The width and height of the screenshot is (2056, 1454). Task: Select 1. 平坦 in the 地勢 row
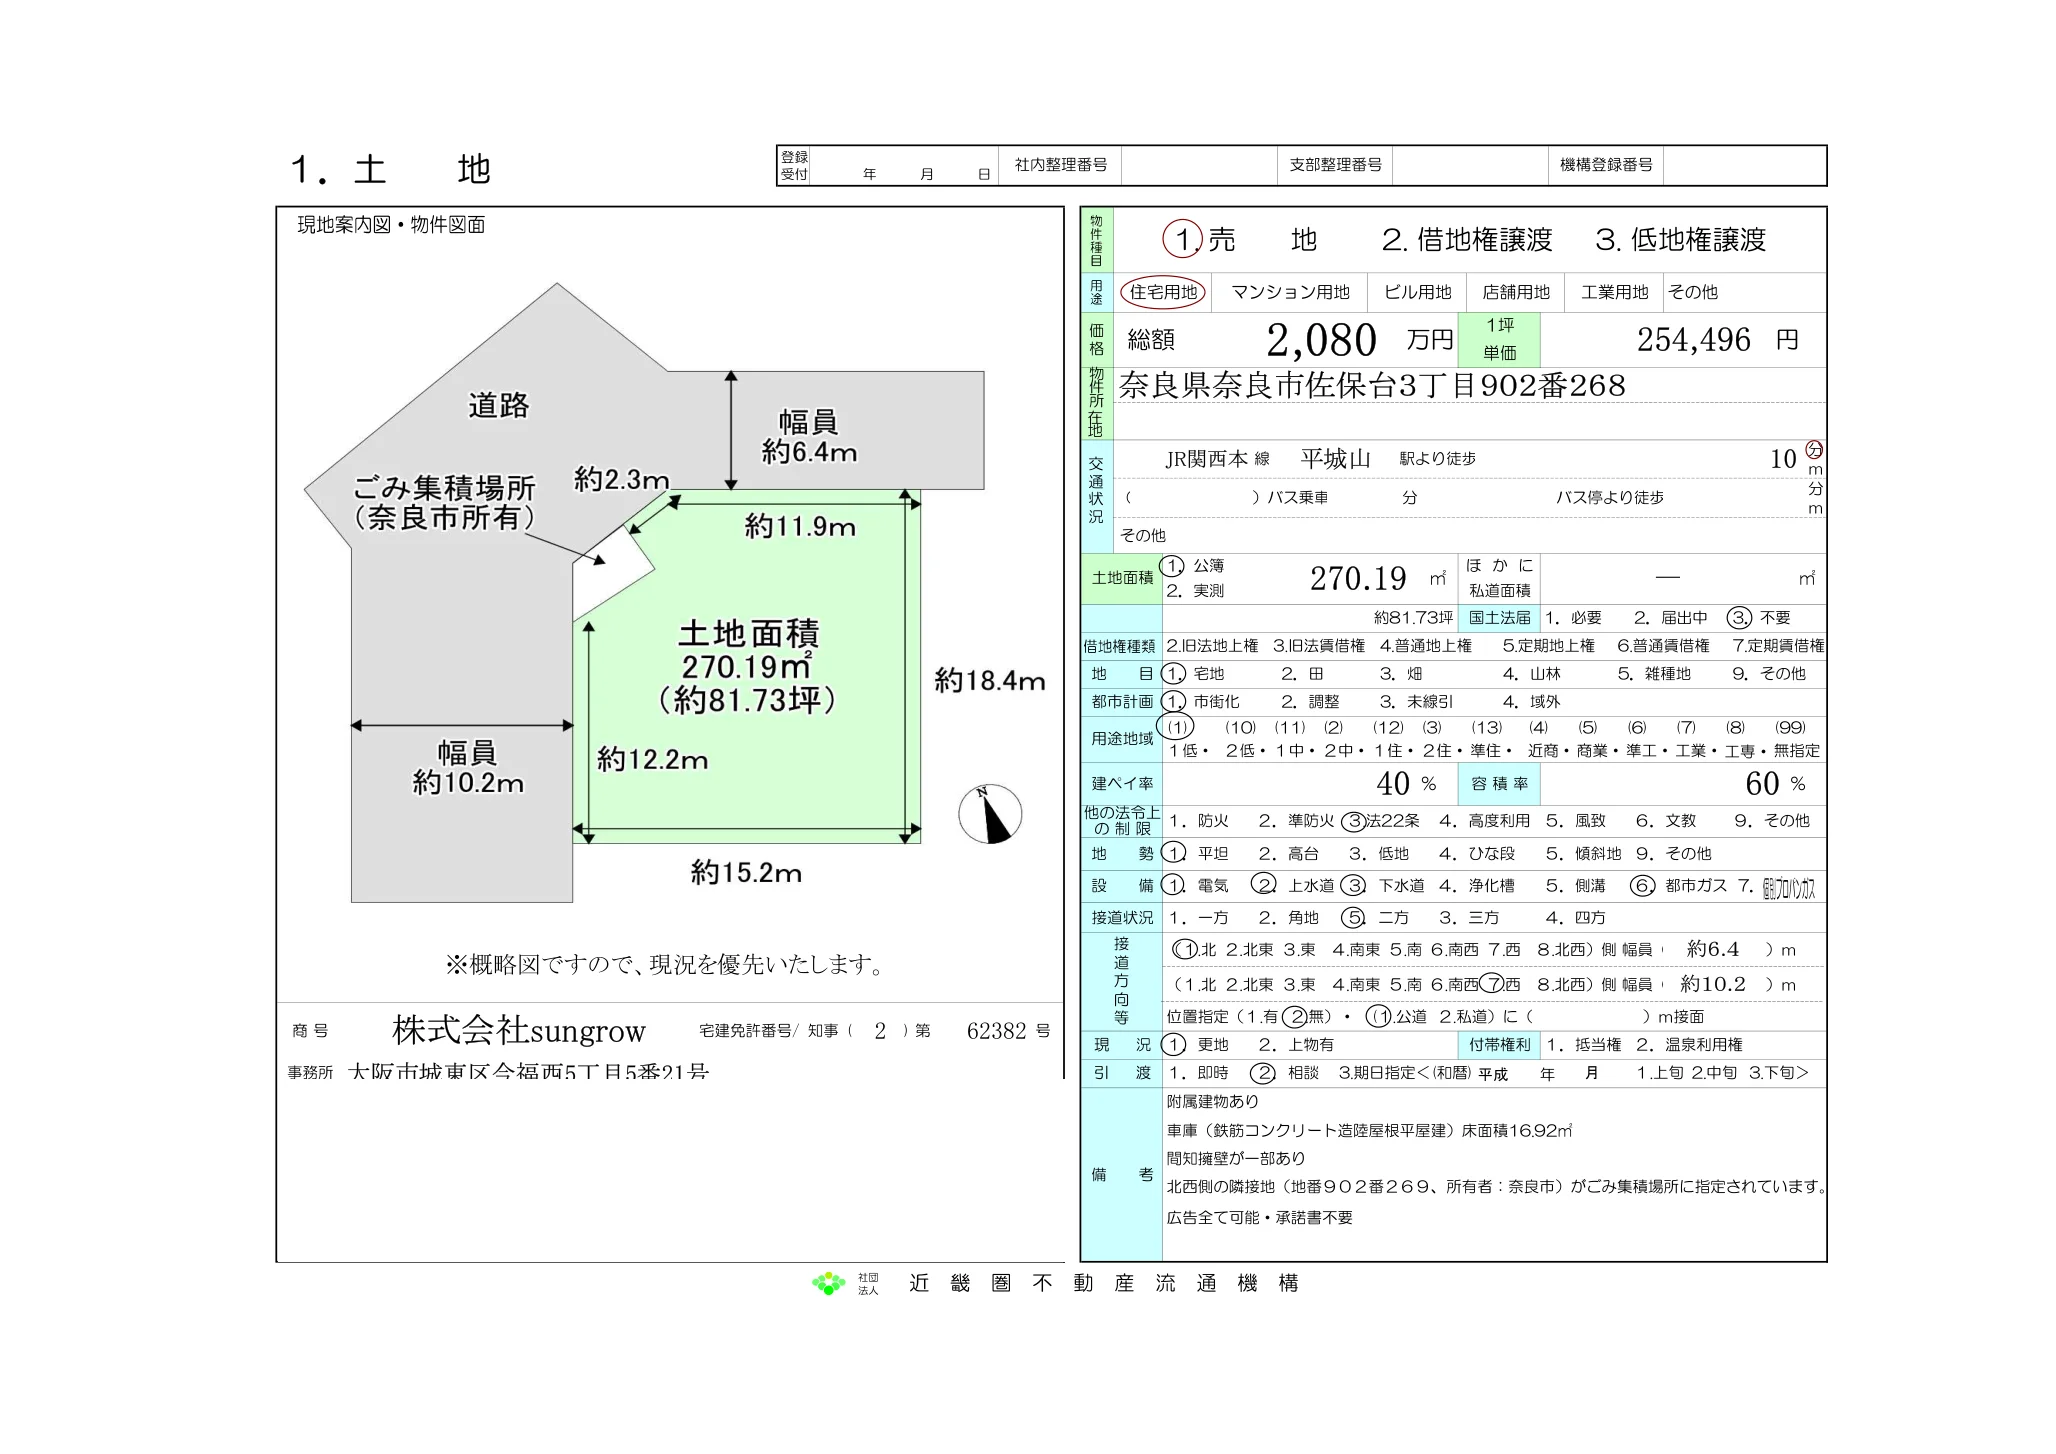1195,854
